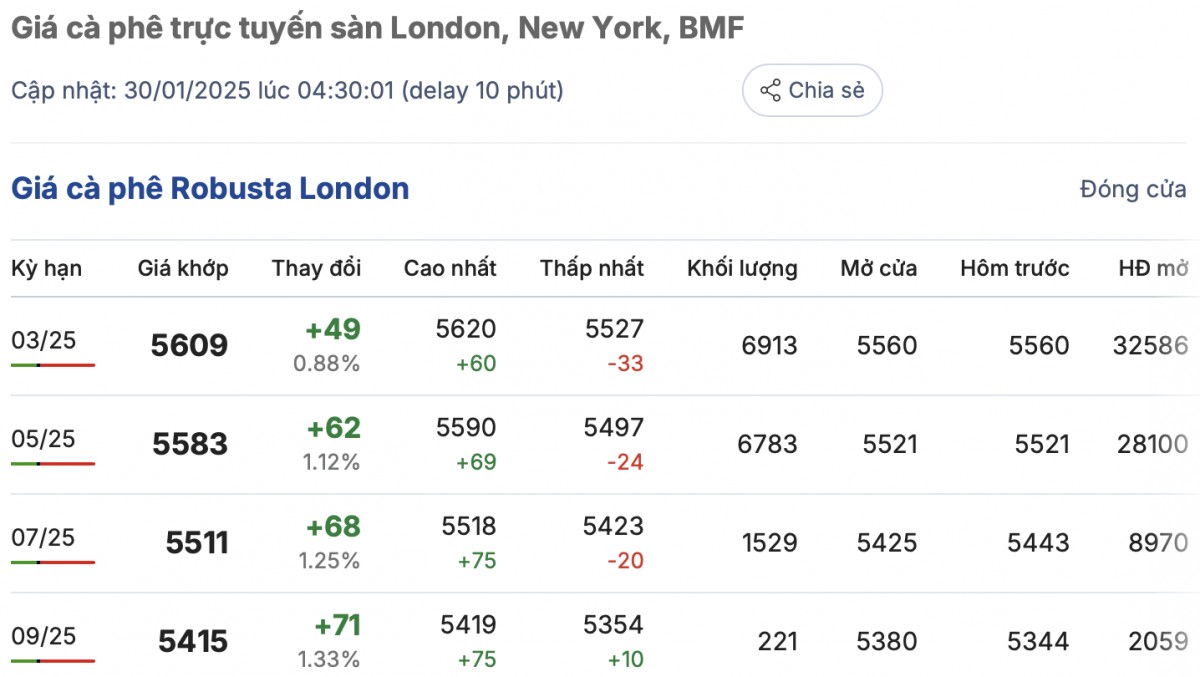Click the Thấp nhất column header
Viewport: 1200px width, 677px height.
592,268
